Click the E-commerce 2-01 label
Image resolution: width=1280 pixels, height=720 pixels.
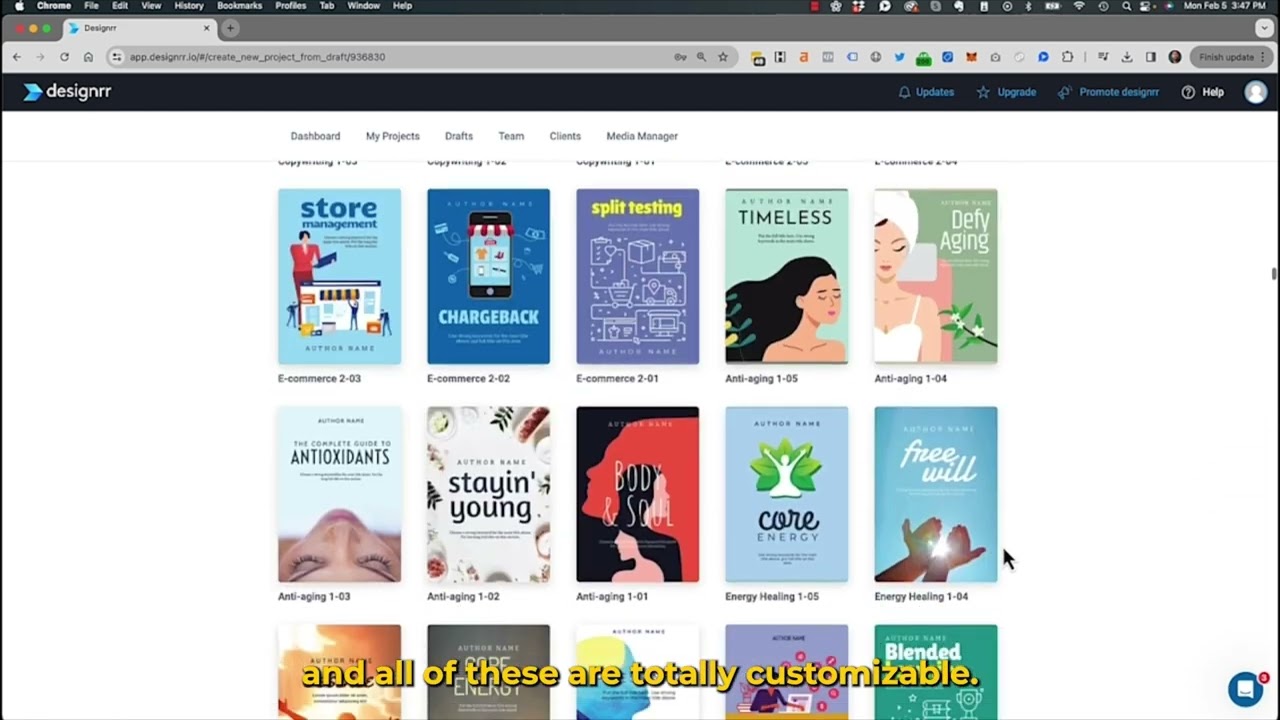(617, 378)
